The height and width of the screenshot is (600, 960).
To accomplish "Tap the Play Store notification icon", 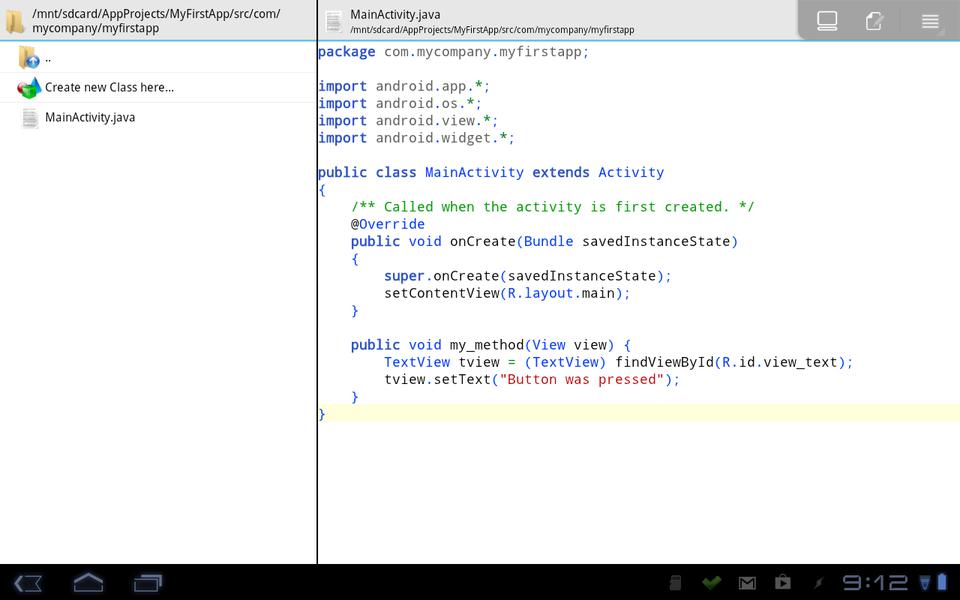I will point(783,582).
